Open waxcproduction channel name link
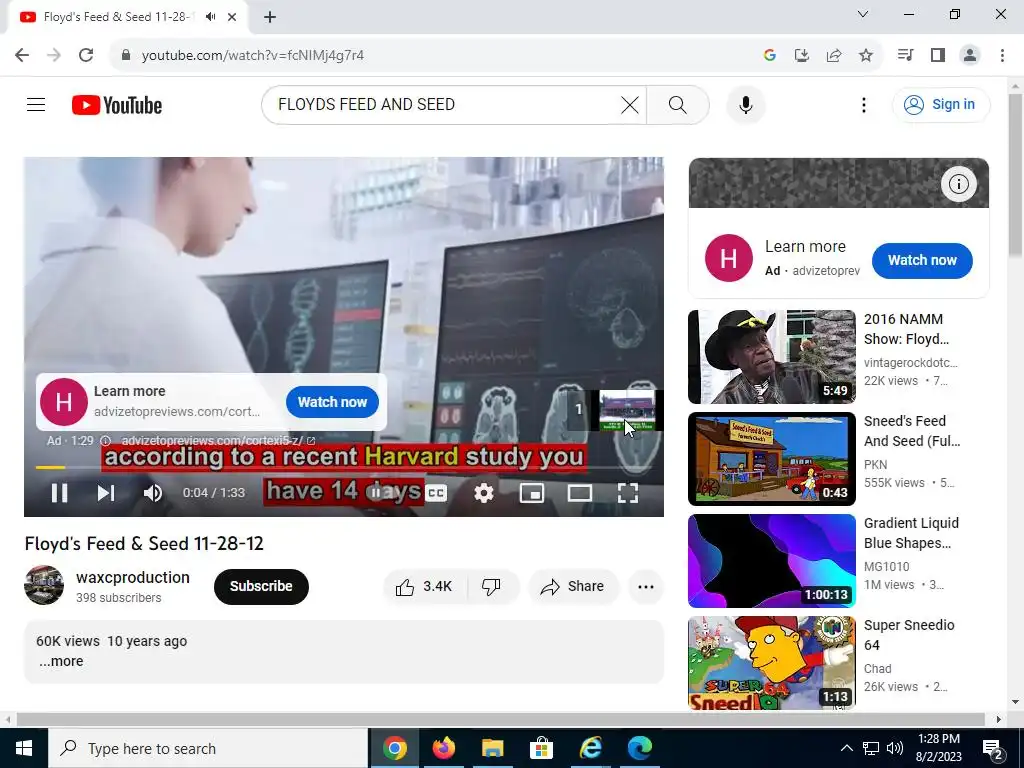Image resolution: width=1024 pixels, height=768 pixels. tap(133, 577)
